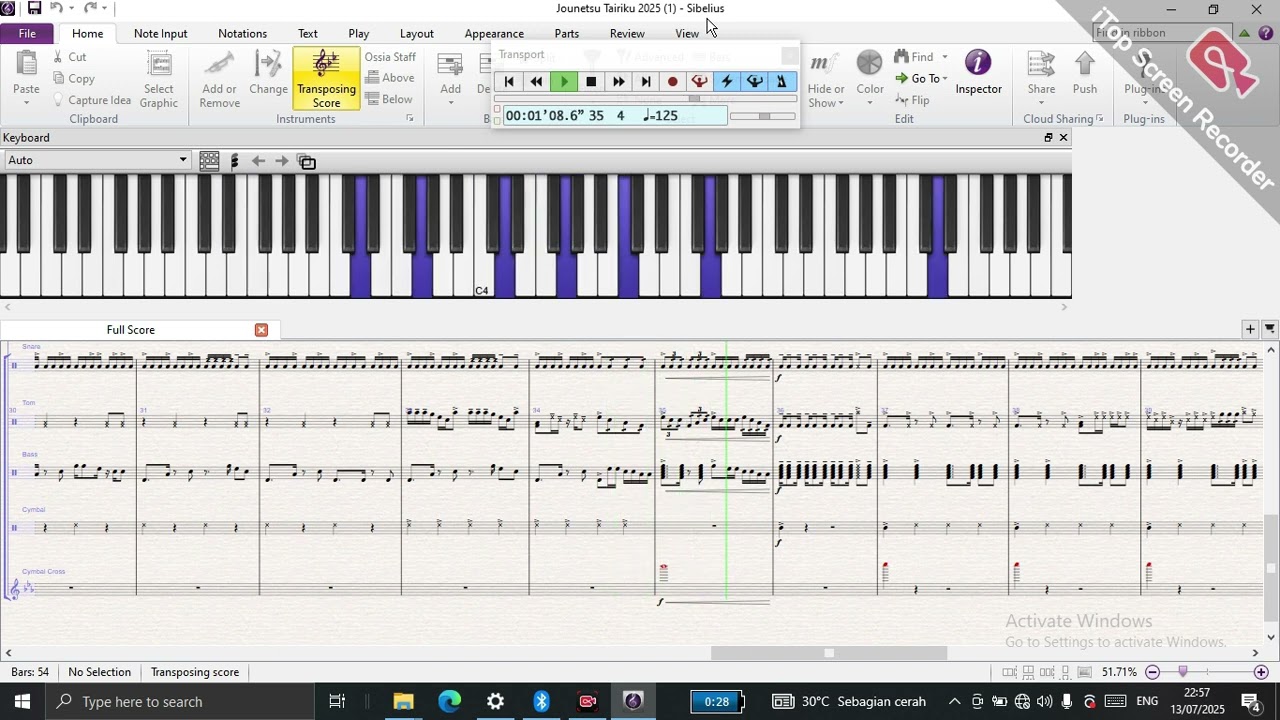Open the Instruments group dialog launcher
Viewport: 1280px width, 720px height.
coord(410,119)
